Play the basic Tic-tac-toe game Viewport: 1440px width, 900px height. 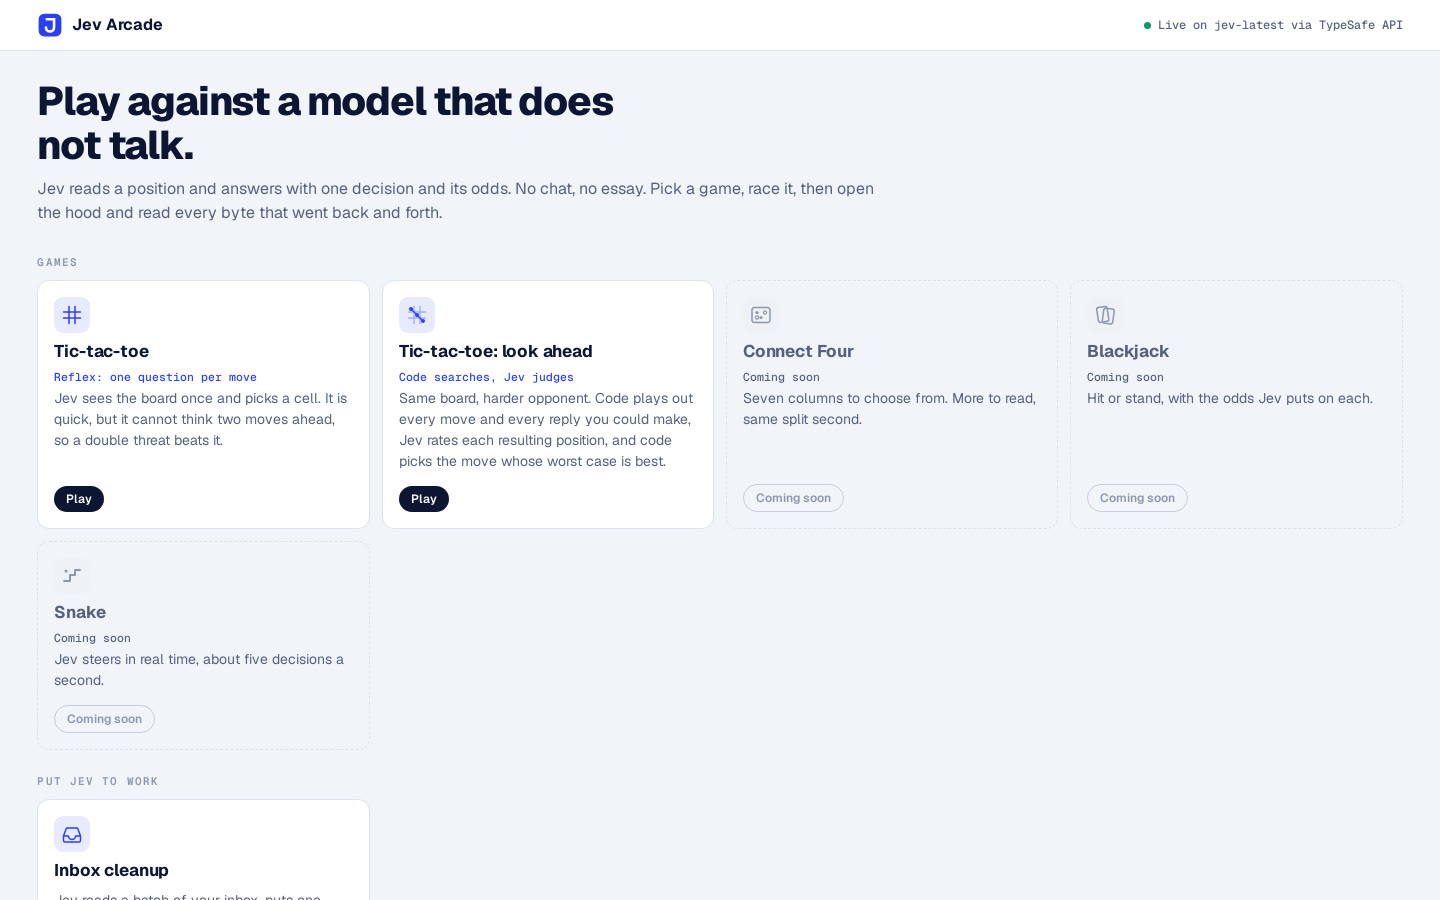pos(79,499)
